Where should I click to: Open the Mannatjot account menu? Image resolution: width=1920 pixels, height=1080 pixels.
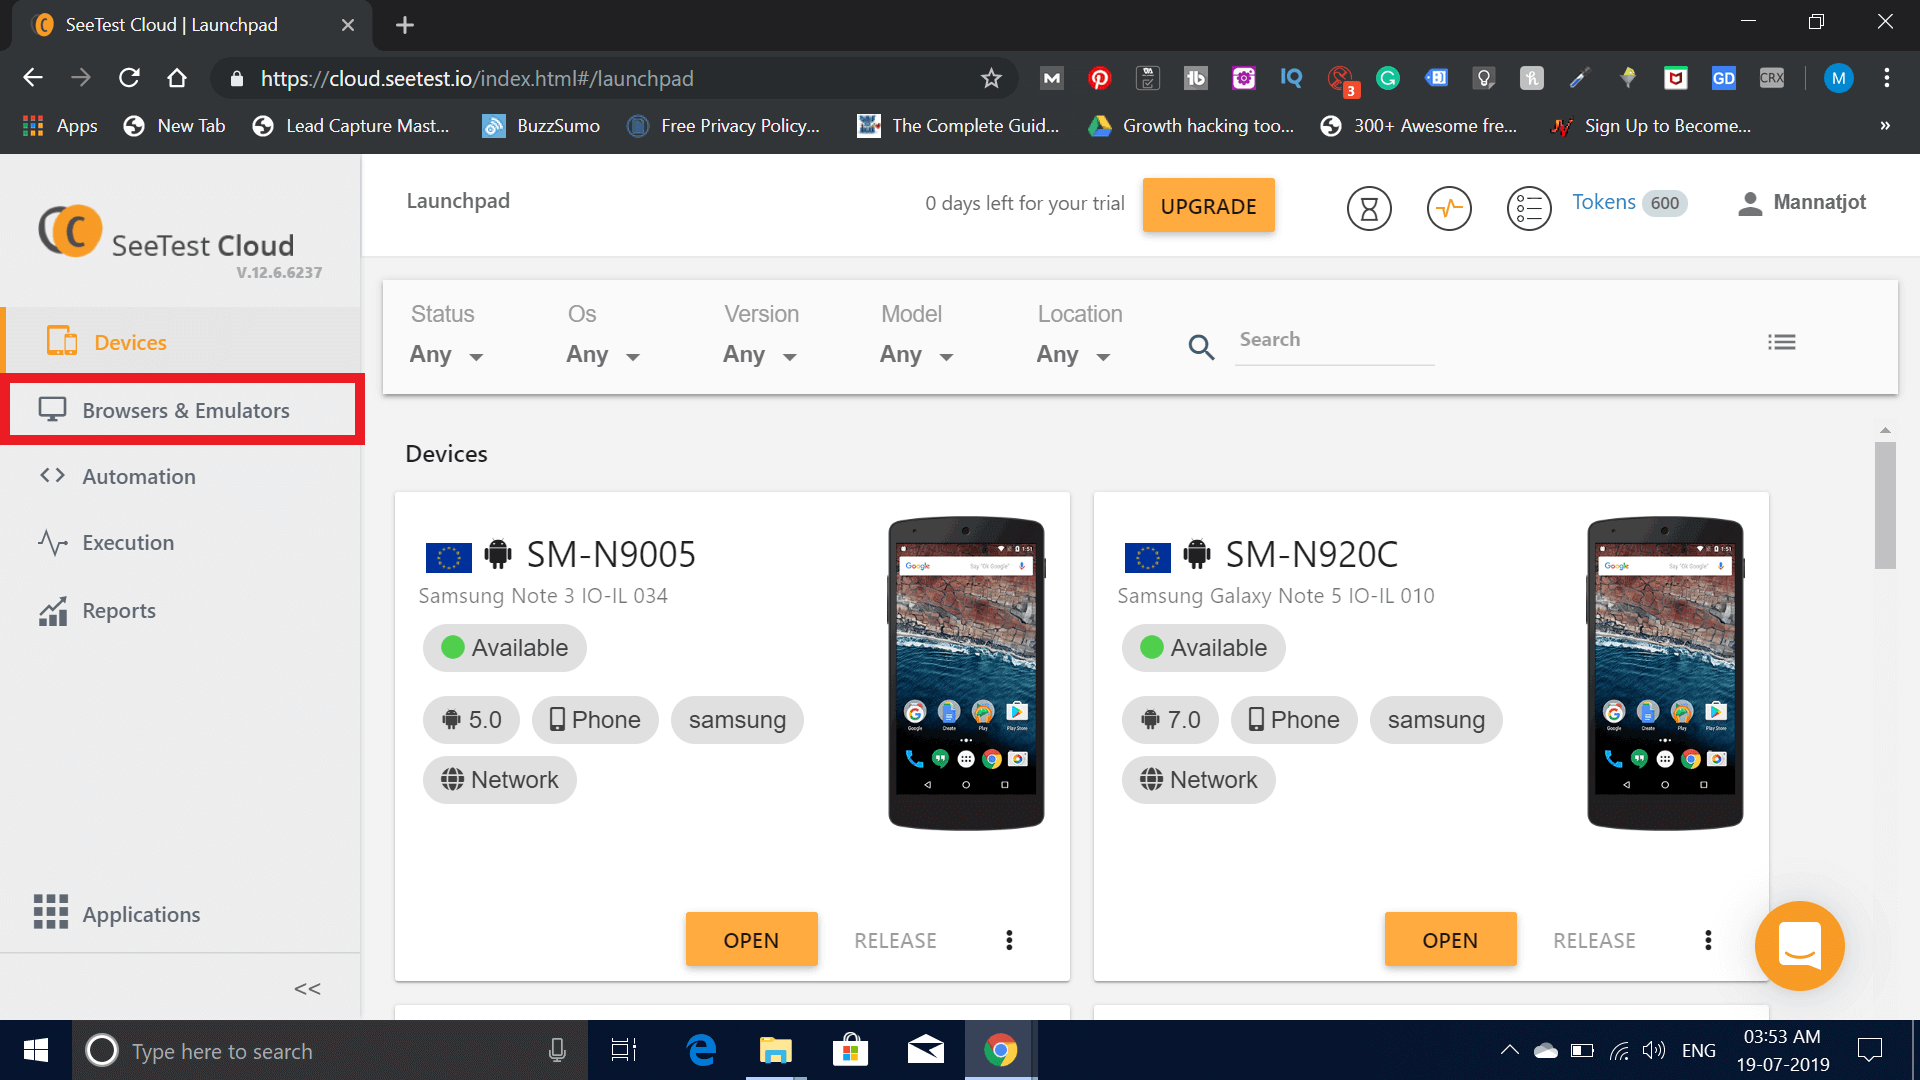1800,202
